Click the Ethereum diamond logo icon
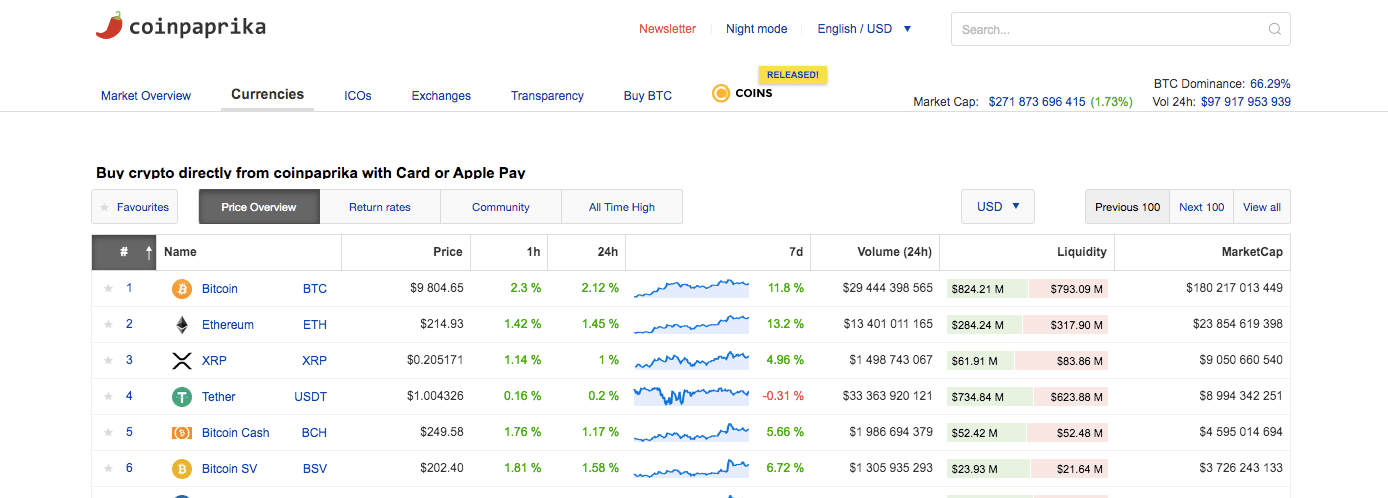This screenshot has width=1388, height=498. pyautogui.click(x=182, y=325)
